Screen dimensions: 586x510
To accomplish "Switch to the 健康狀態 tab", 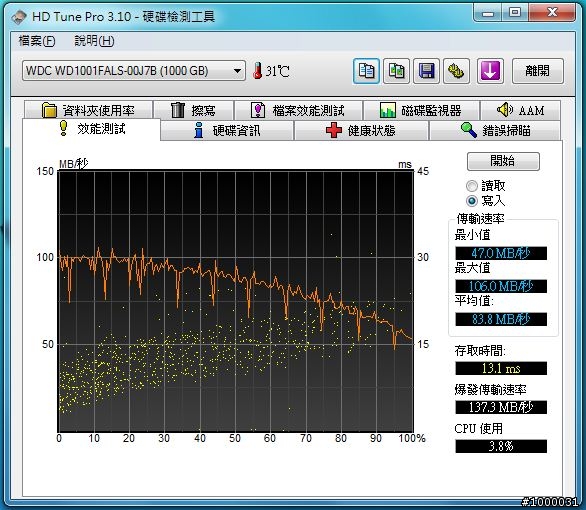I will (x=361, y=131).
